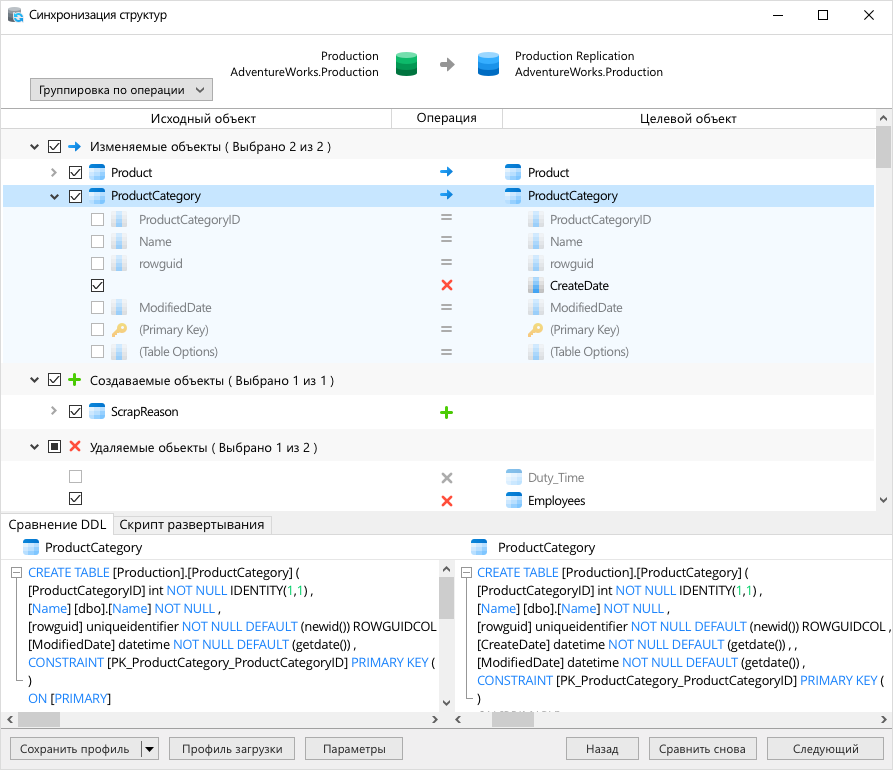
Task: Expand the ScrapReason node
Action: (54, 411)
